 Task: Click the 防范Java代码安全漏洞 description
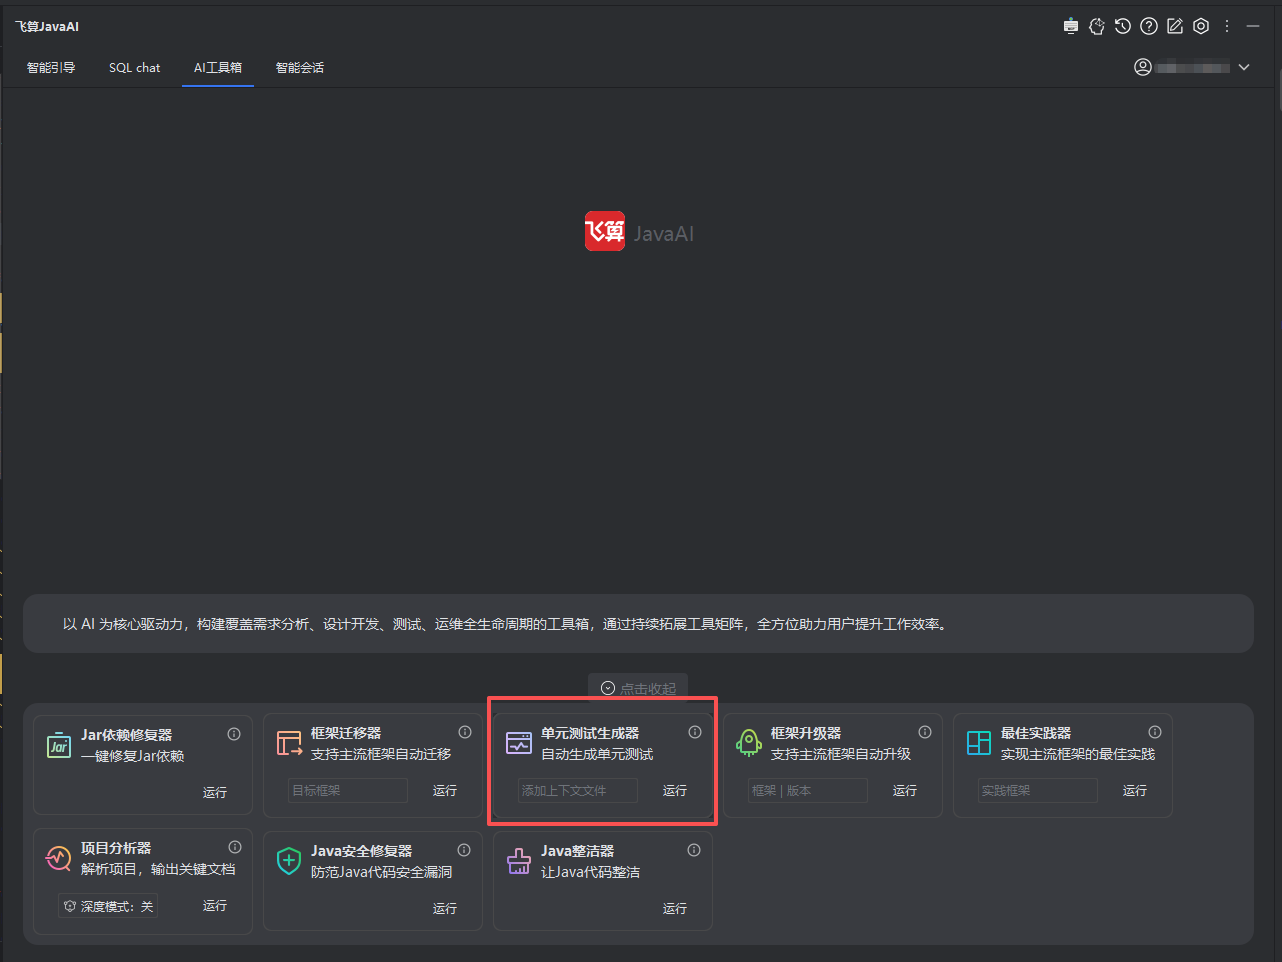pos(381,872)
